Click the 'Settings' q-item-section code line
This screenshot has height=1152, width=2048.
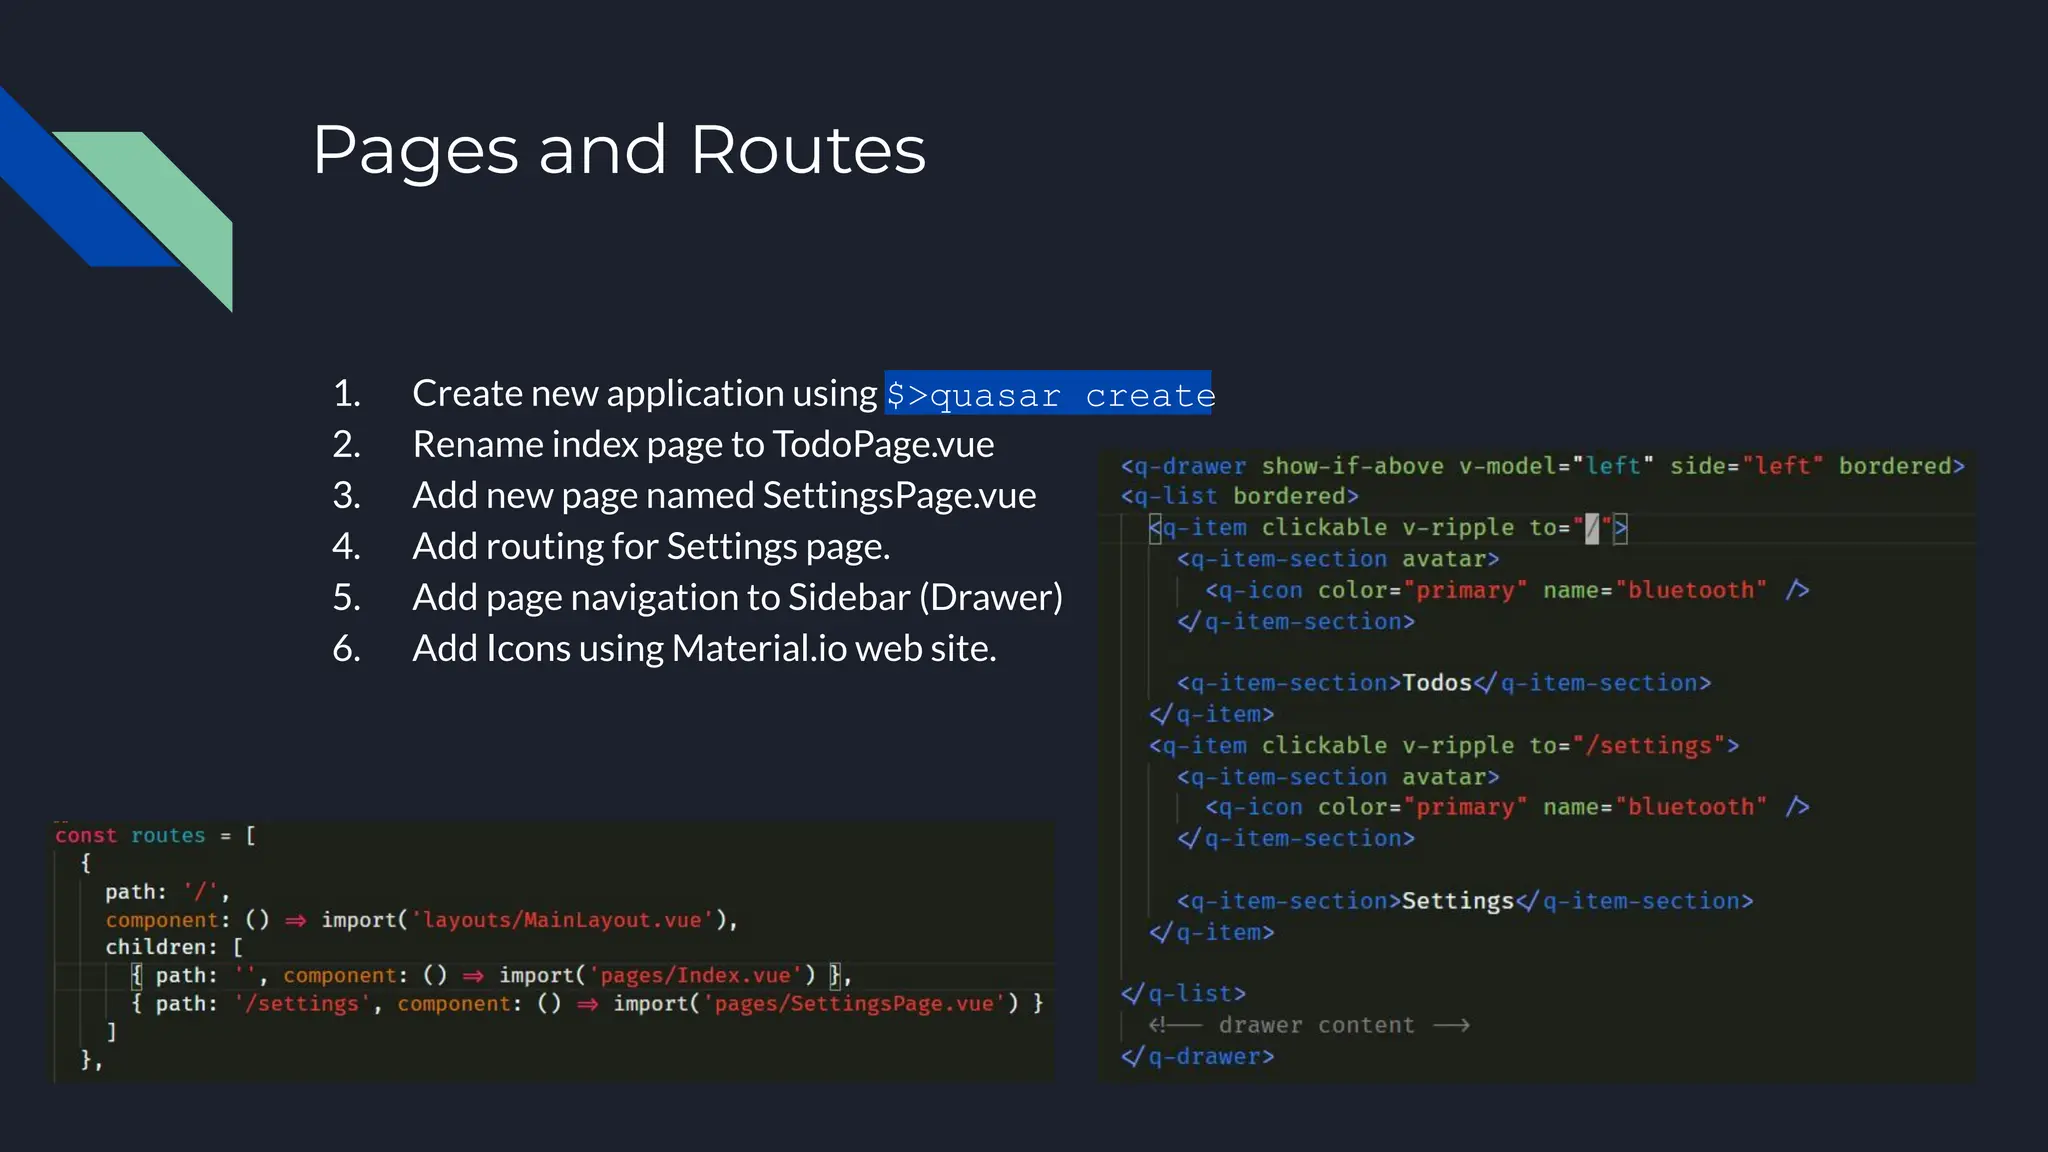tap(1465, 901)
